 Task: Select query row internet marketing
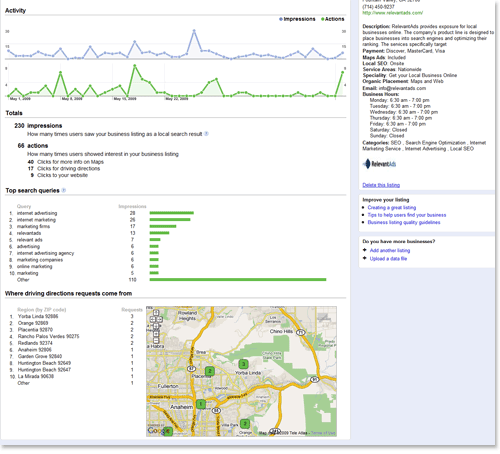(100, 220)
